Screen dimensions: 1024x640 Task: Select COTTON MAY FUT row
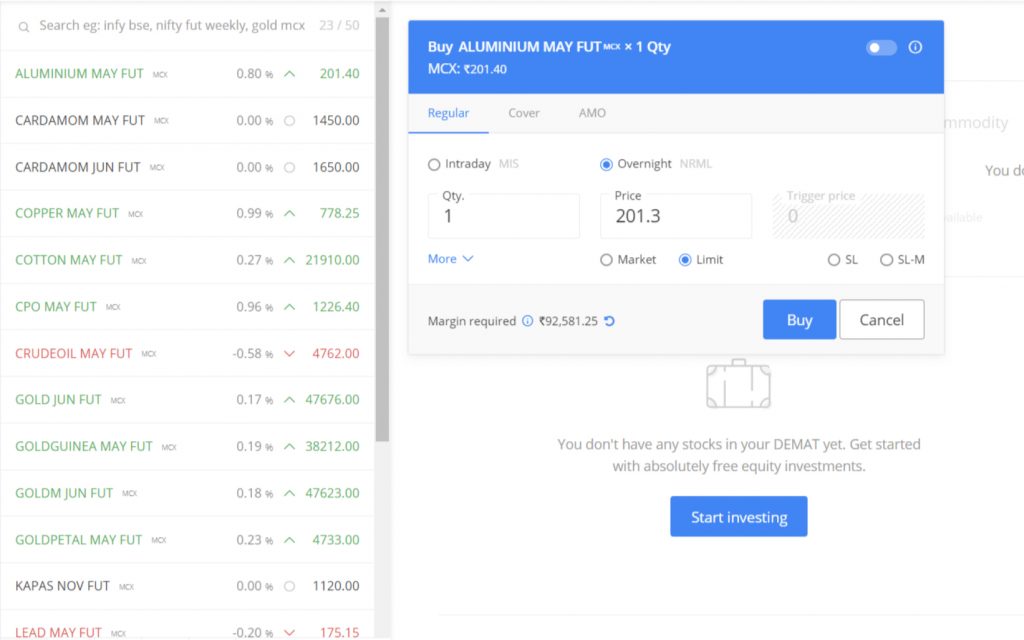point(187,260)
